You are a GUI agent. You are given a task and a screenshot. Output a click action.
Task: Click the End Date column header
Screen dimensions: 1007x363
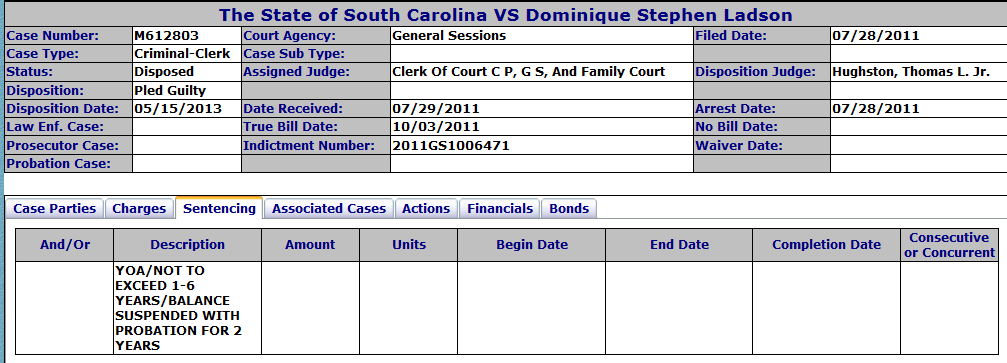(679, 245)
